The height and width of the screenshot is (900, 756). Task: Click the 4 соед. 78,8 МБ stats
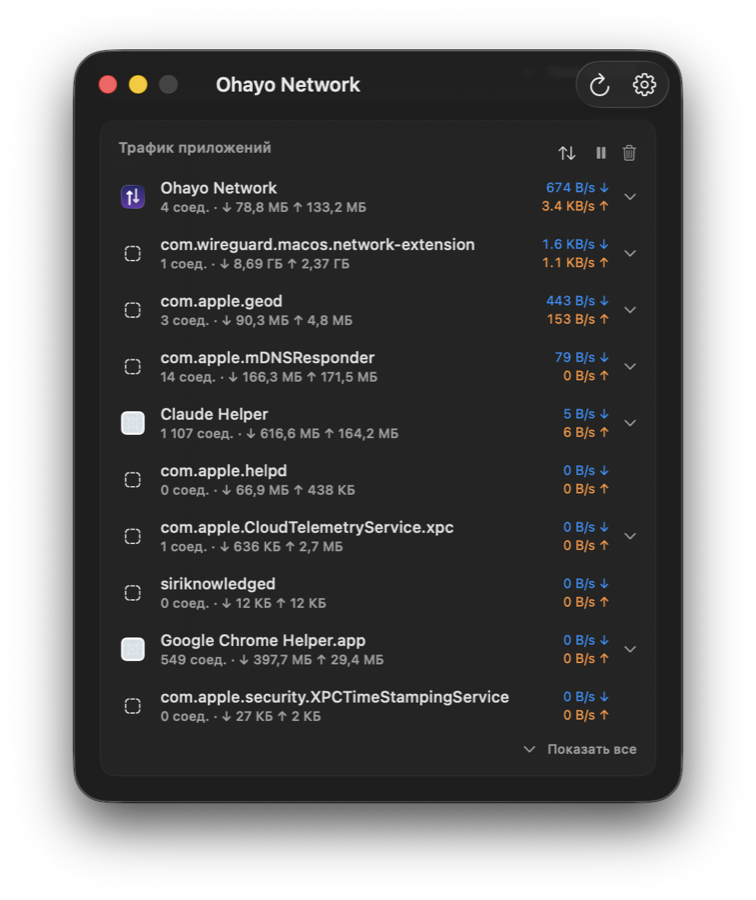point(263,207)
